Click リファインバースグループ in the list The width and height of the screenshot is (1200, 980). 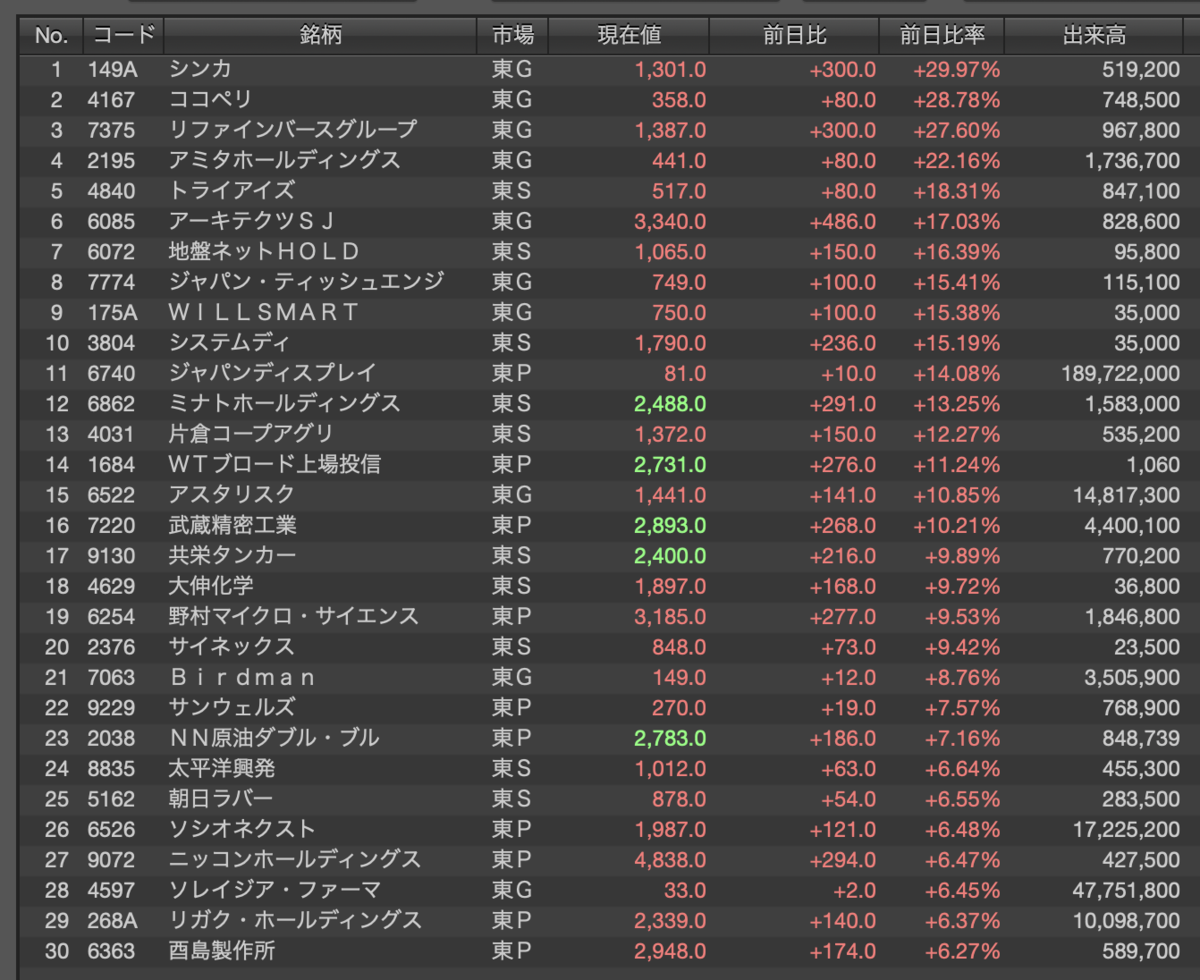click(293, 130)
